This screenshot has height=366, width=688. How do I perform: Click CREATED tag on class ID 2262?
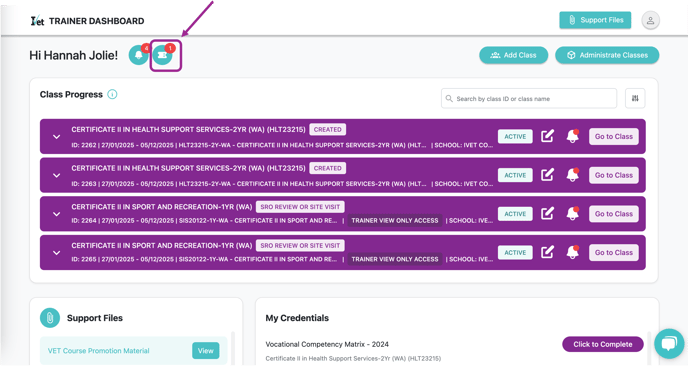328,129
